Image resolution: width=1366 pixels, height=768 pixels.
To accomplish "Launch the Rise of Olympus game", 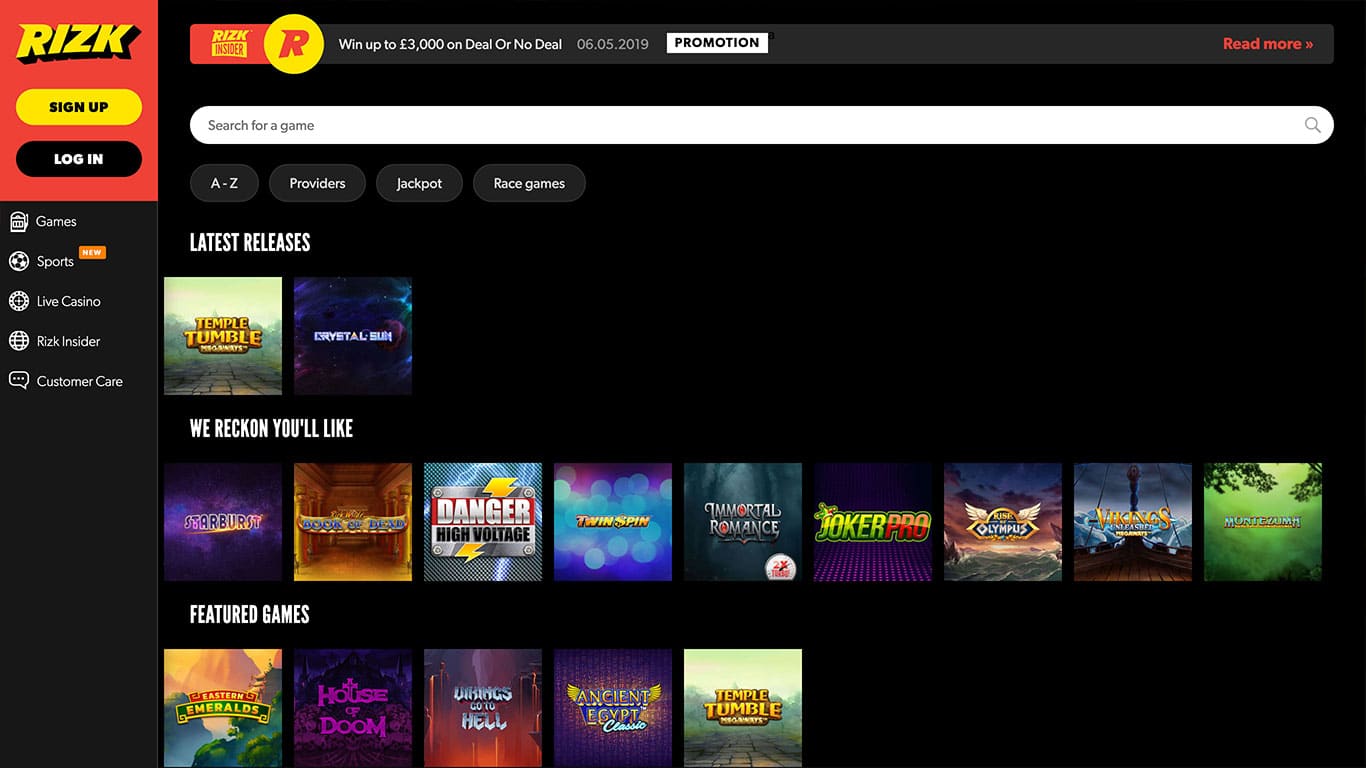I will click(x=1003, y=522).
